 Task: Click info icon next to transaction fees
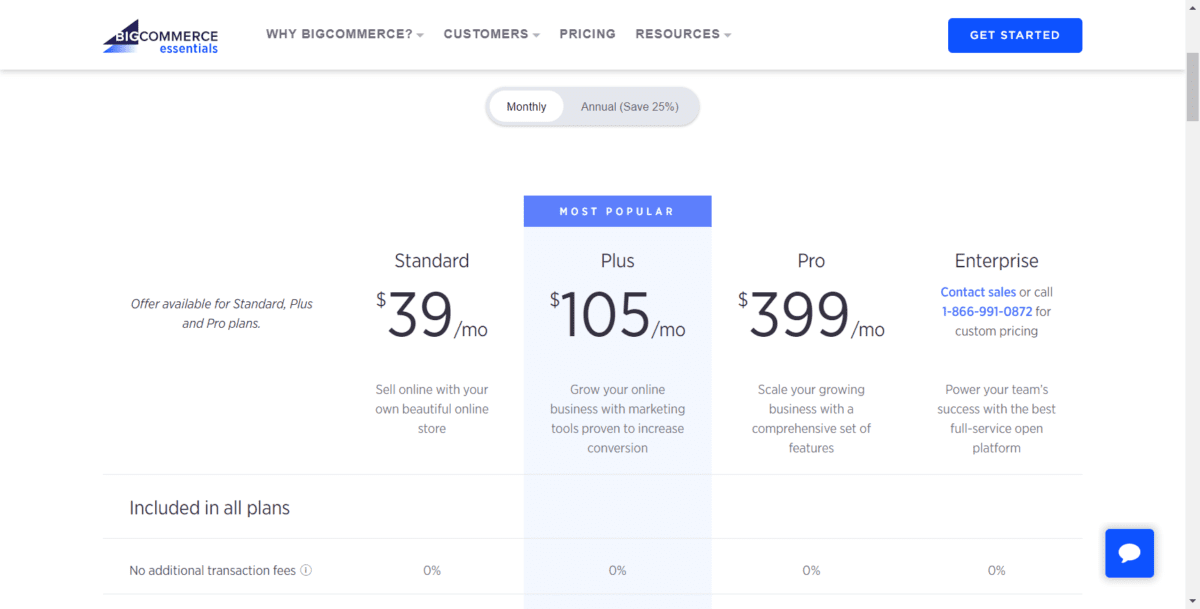(x=306, y=570)
